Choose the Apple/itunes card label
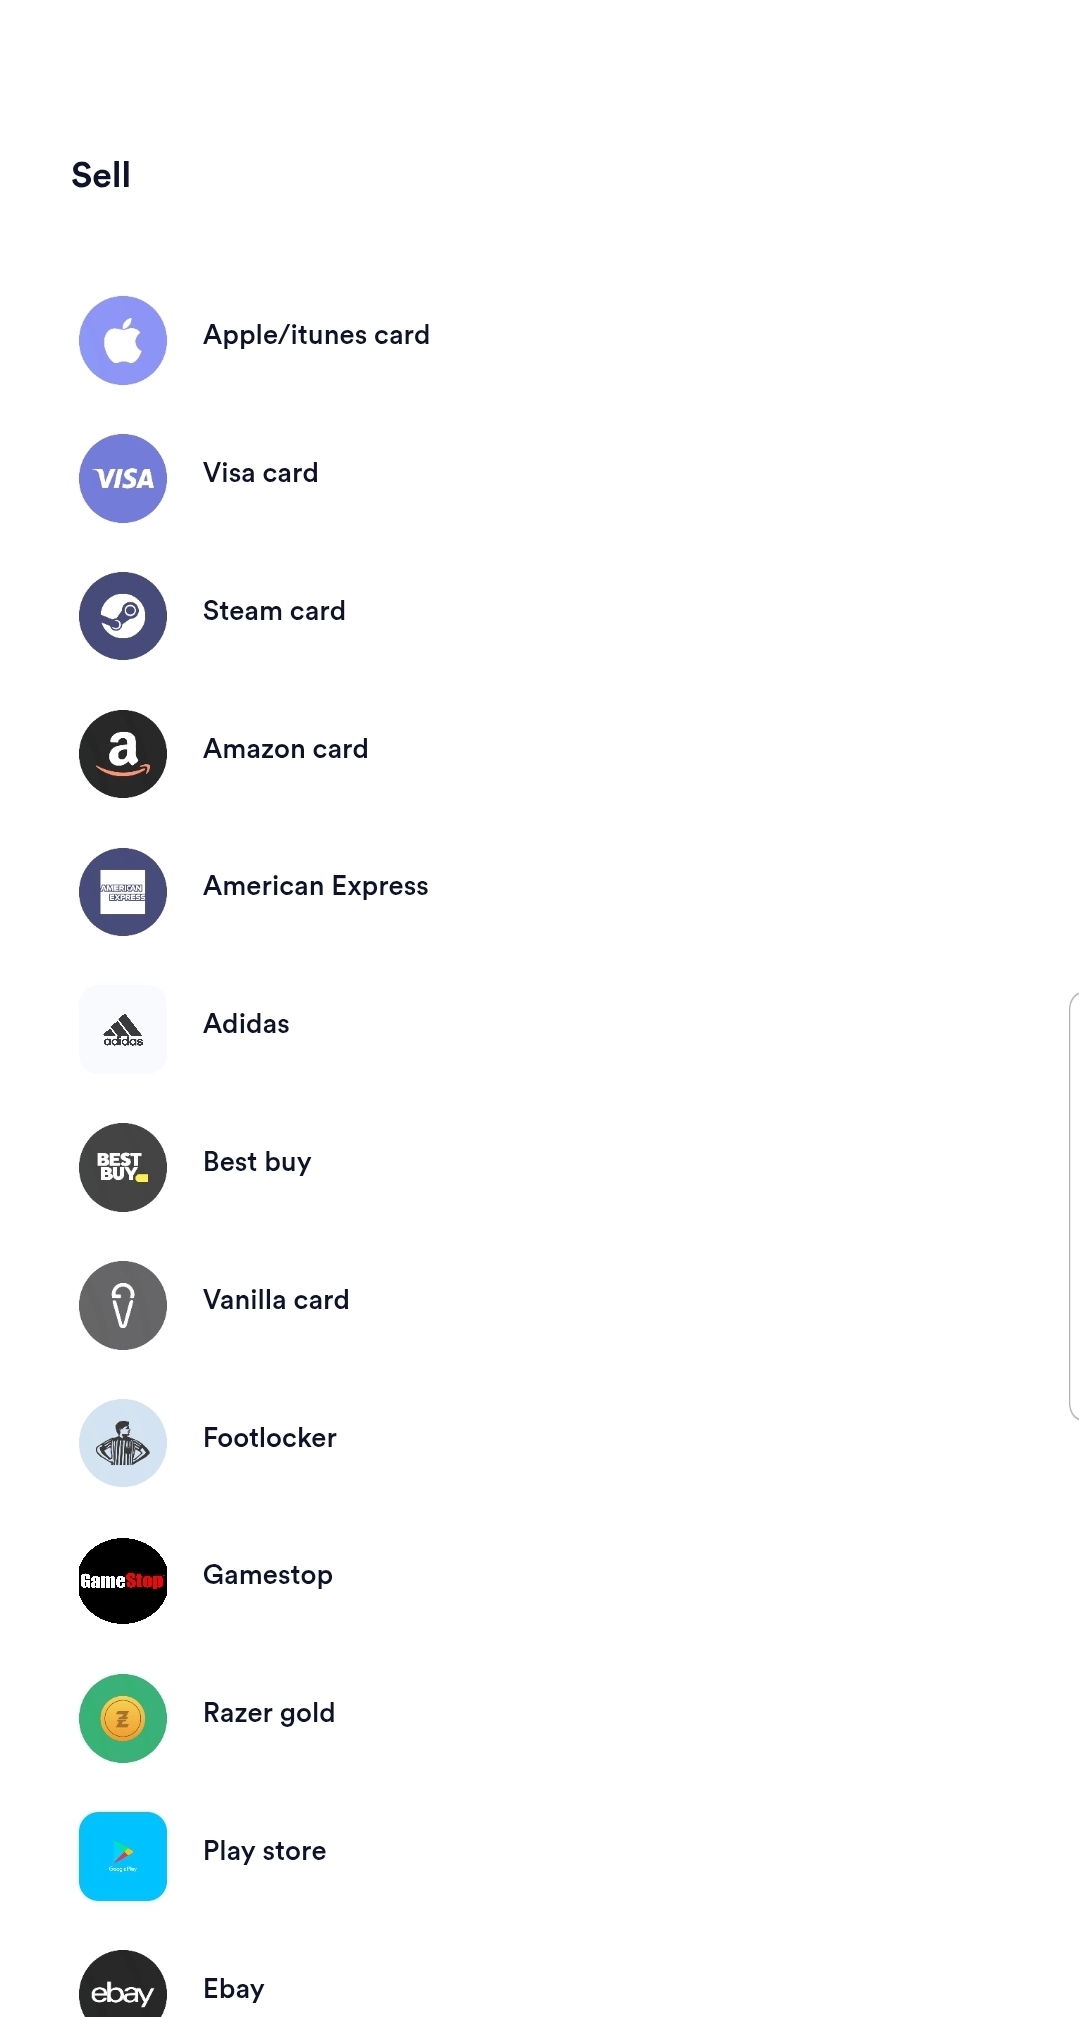 point(316,335)
